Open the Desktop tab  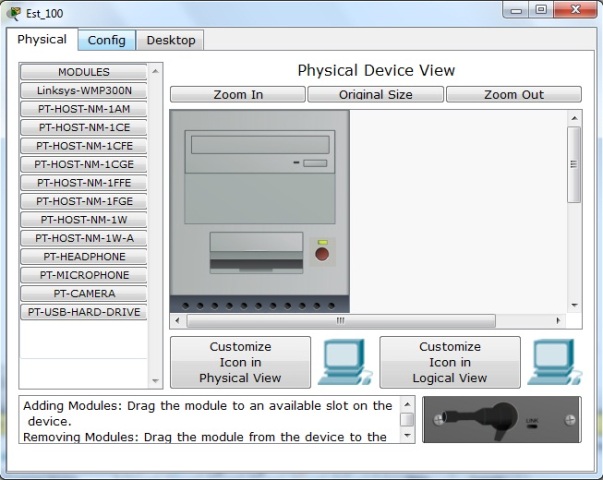pyautogui.click(x=171, y=40)
